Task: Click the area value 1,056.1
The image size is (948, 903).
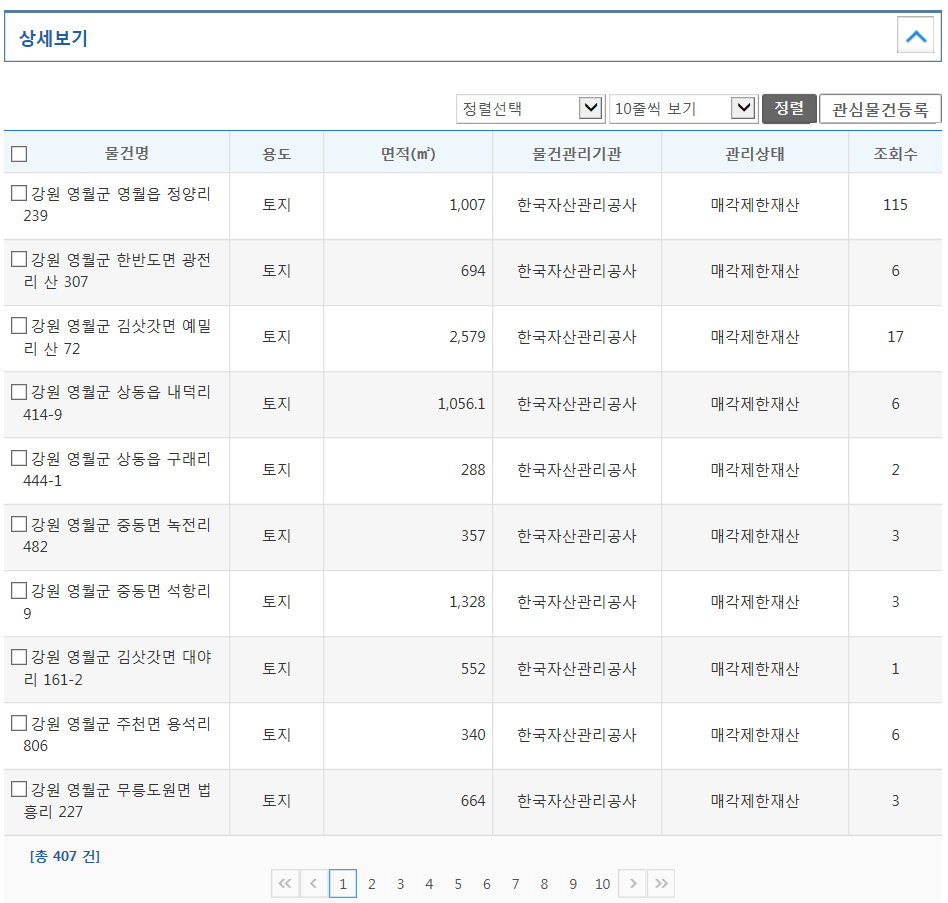Action: (x=461, y=403)
